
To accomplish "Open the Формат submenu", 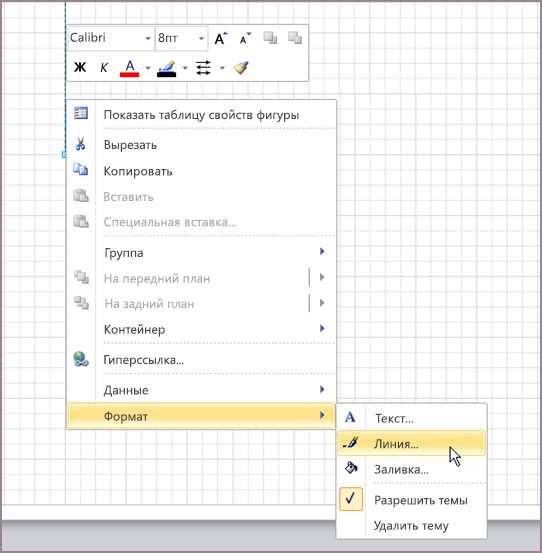I will coord(201,416).
